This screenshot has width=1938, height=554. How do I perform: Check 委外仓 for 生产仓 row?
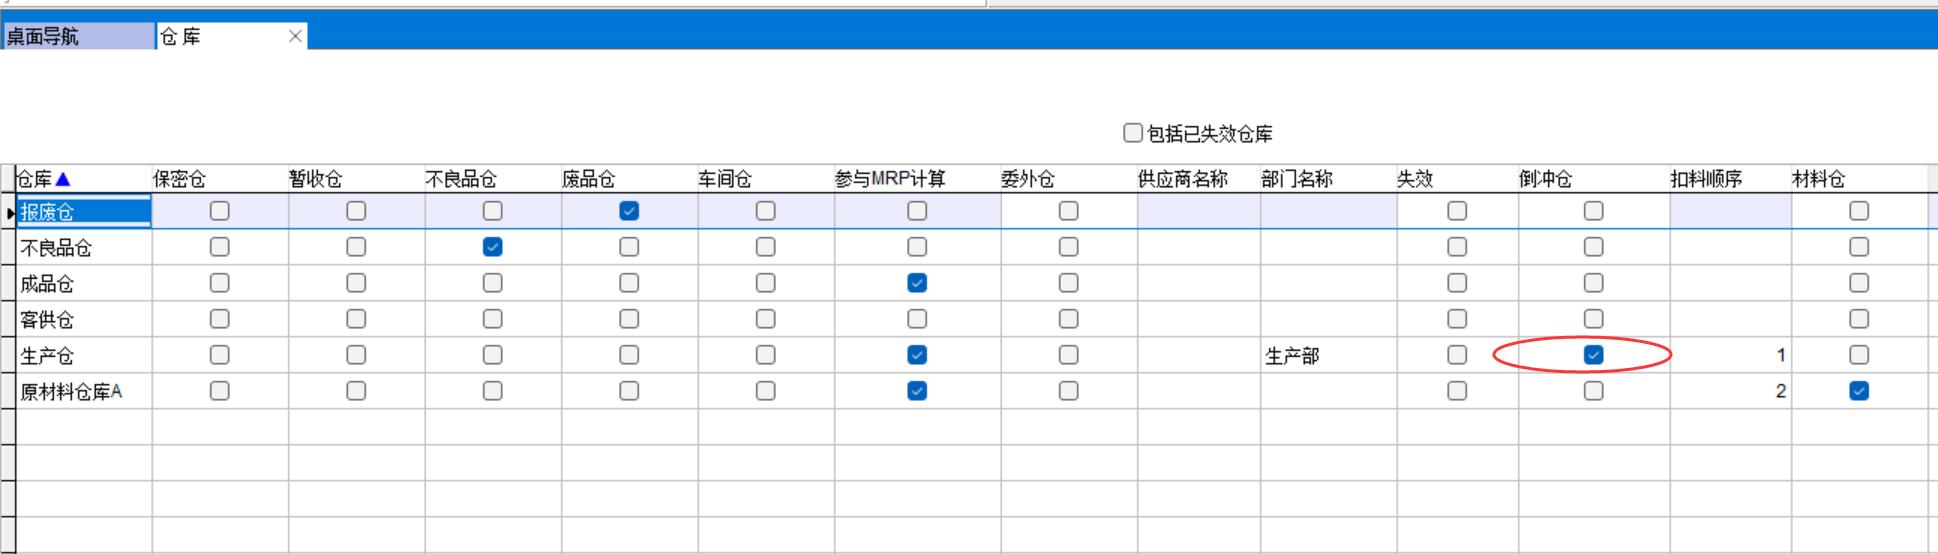(x=1069, y=355)
